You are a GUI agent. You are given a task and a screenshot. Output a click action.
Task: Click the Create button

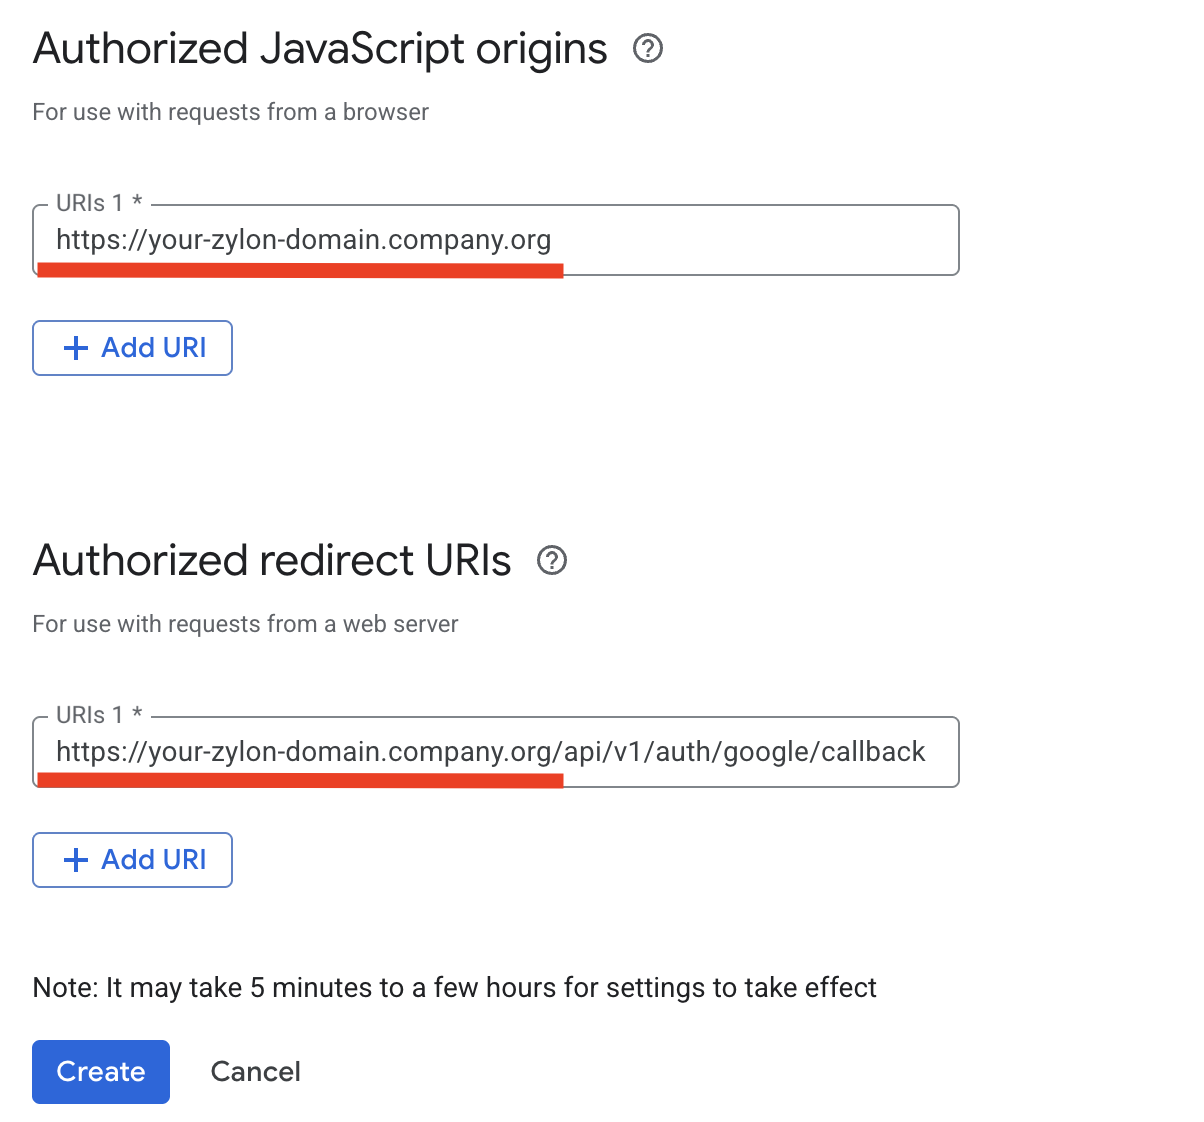click(x=100, y=1071)
